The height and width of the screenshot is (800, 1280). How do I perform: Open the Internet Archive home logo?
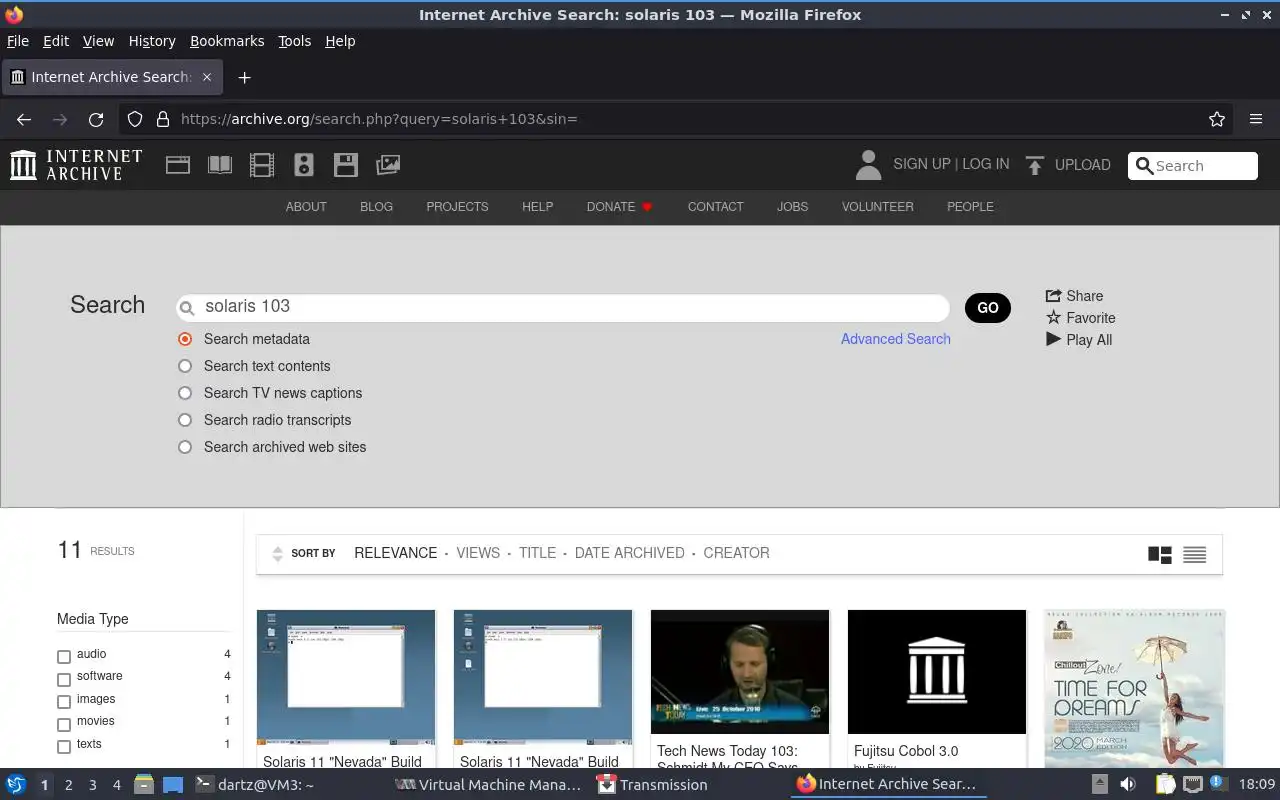tap(76, 165)
